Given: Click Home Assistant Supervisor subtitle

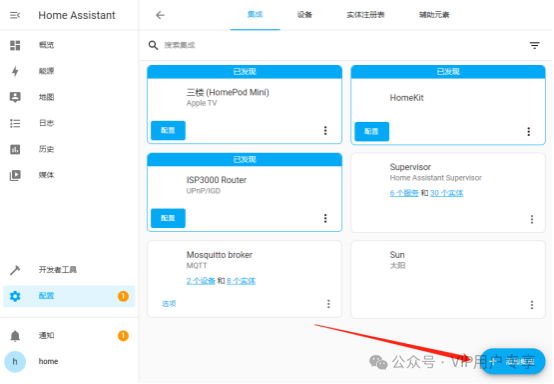Looking at the screenshot, I should (x=436, y=178).
